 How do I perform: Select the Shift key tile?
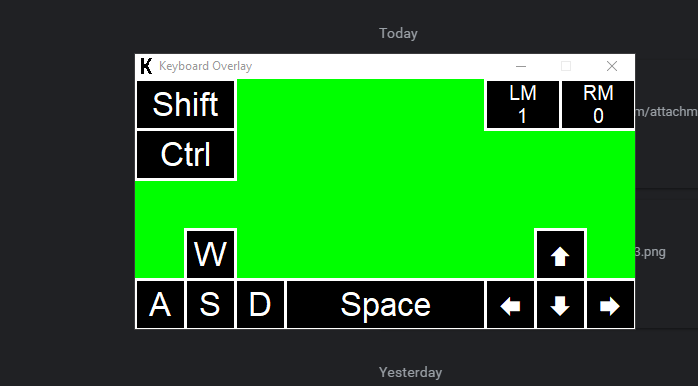(185, 105)
